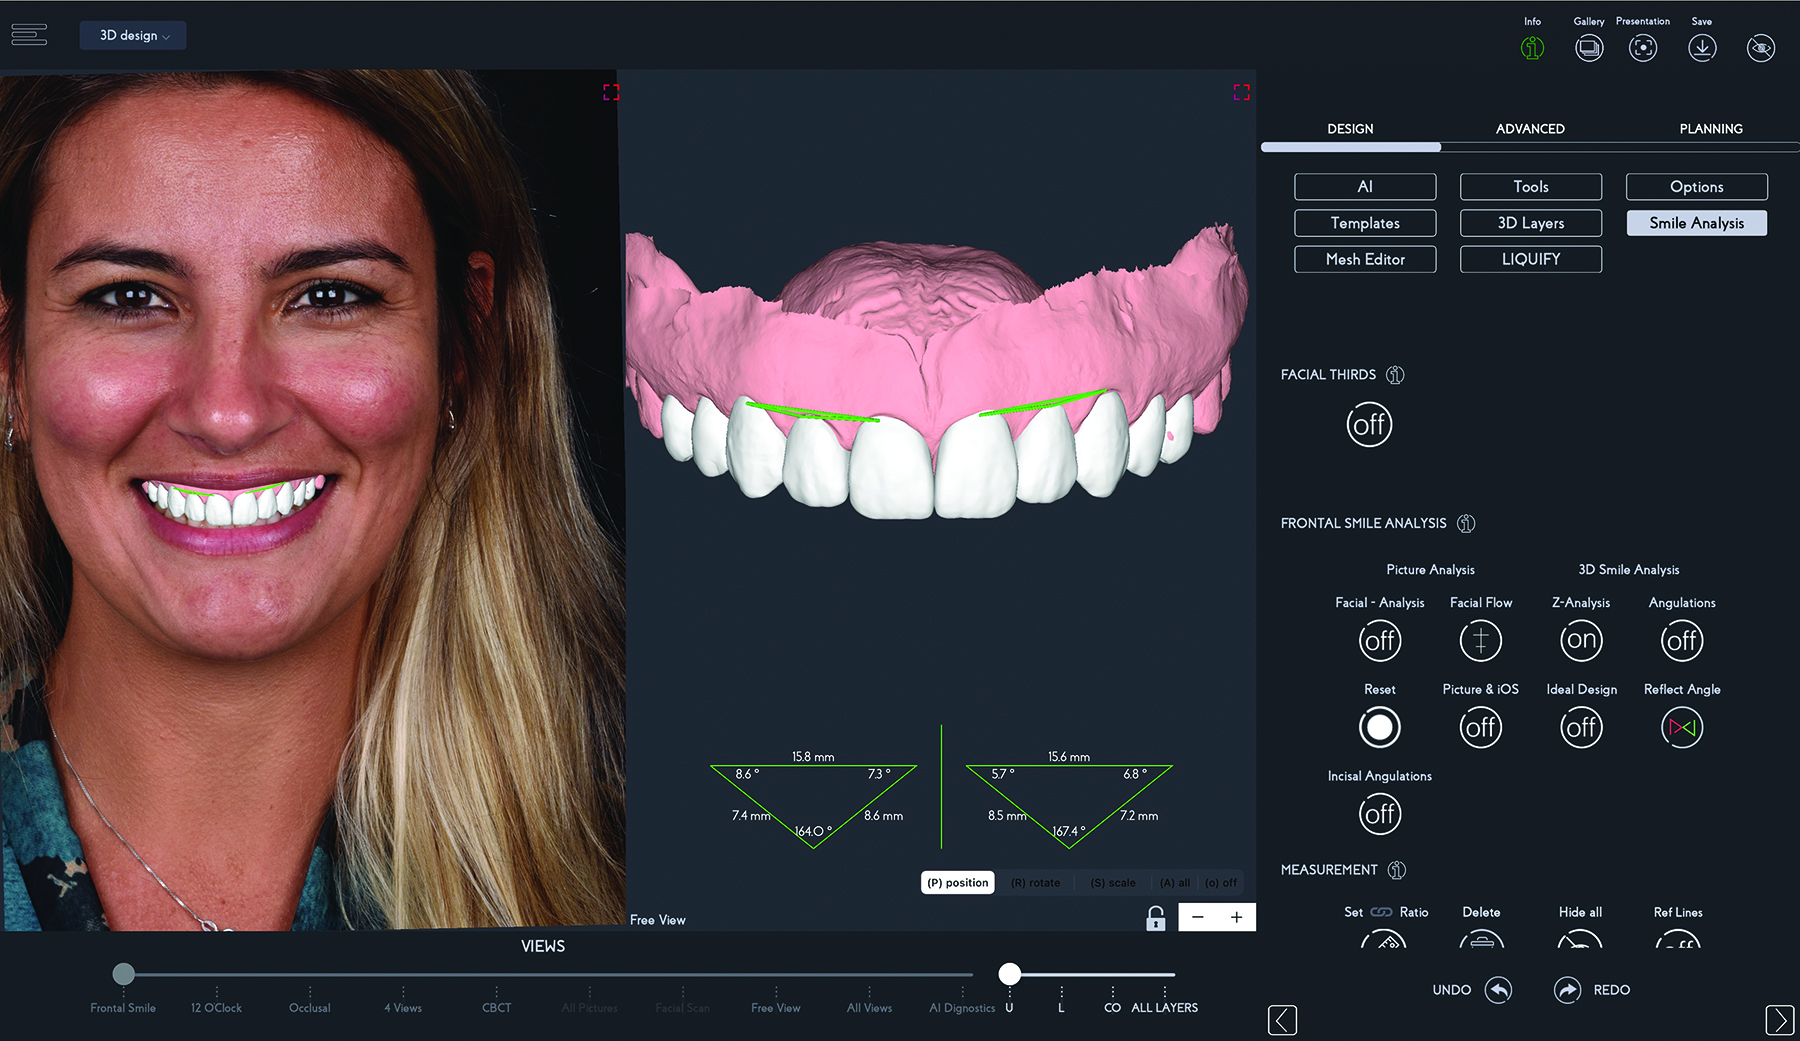Turn off the Z-Analysis toggle

tap(1581, 641)
